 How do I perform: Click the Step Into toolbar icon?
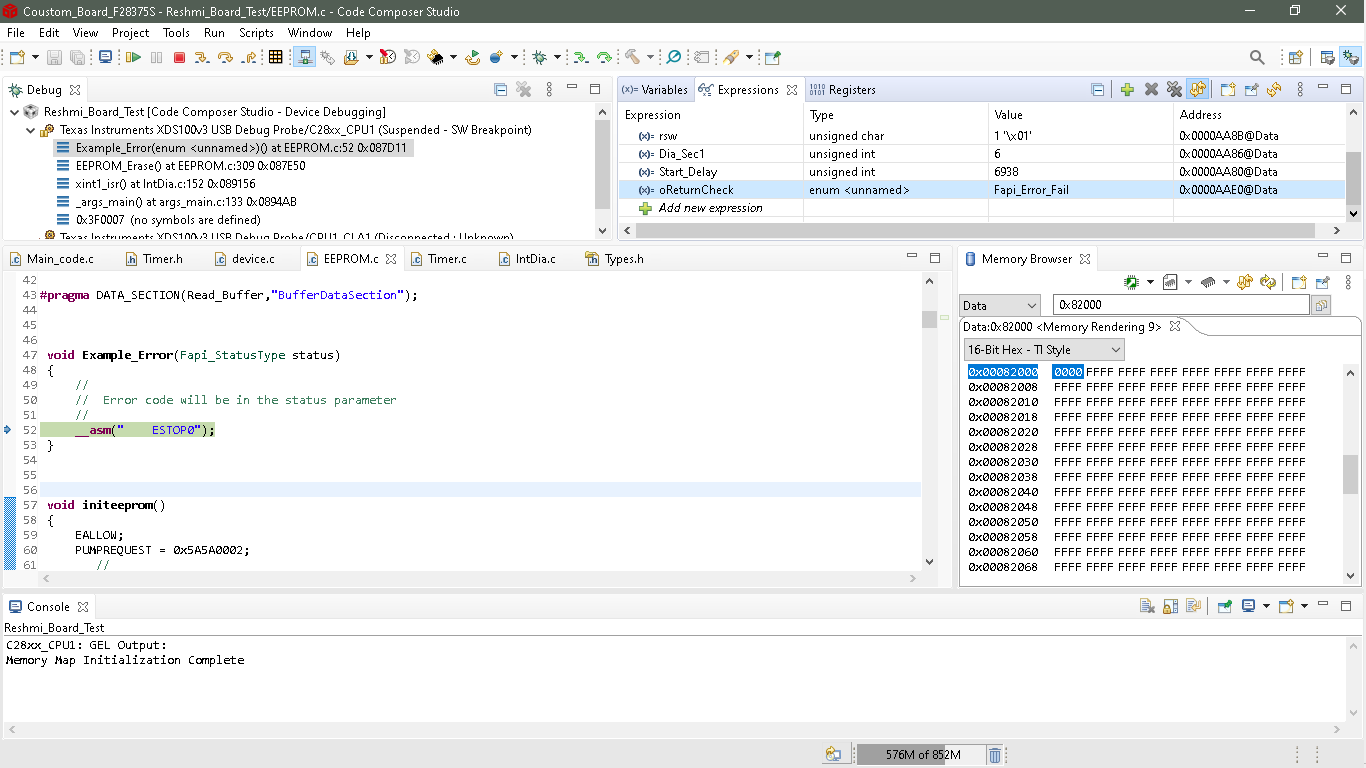point(201,58)
